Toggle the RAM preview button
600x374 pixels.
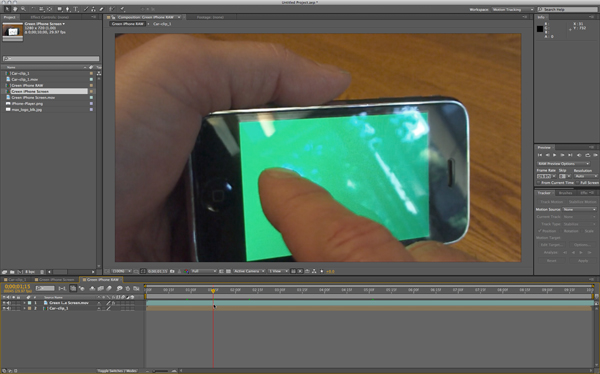click(x=595, y=155)
